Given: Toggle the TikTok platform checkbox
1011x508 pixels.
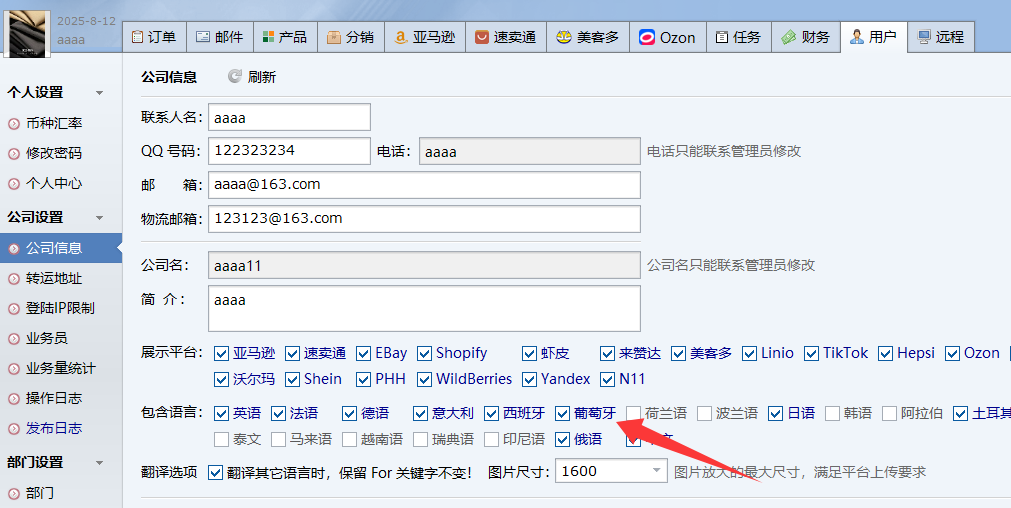Looking at the screenshot, I should [811, 353].
